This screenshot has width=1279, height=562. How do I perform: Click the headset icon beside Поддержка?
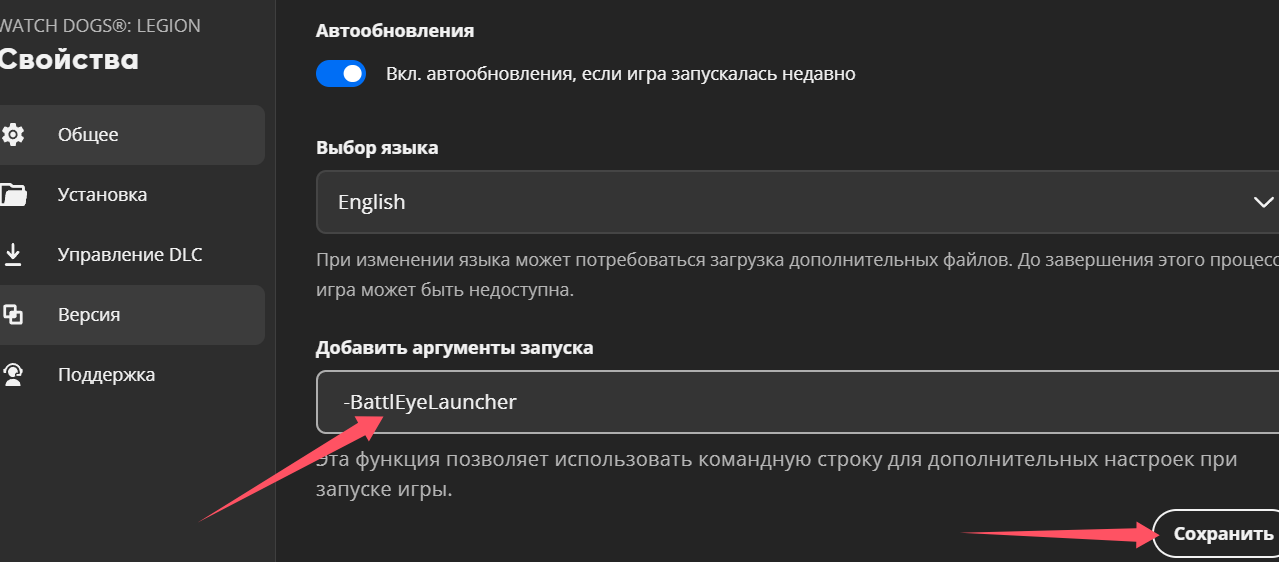click(x=12, y=375)
